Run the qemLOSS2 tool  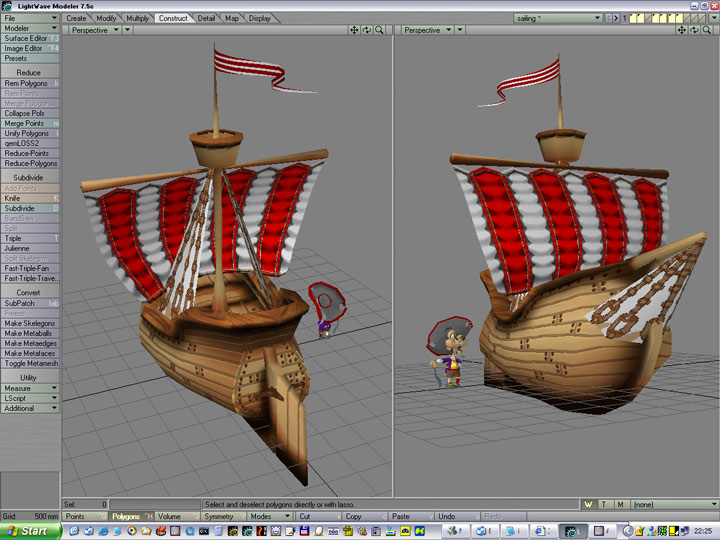pyautogui.click(x=30, y=143)
